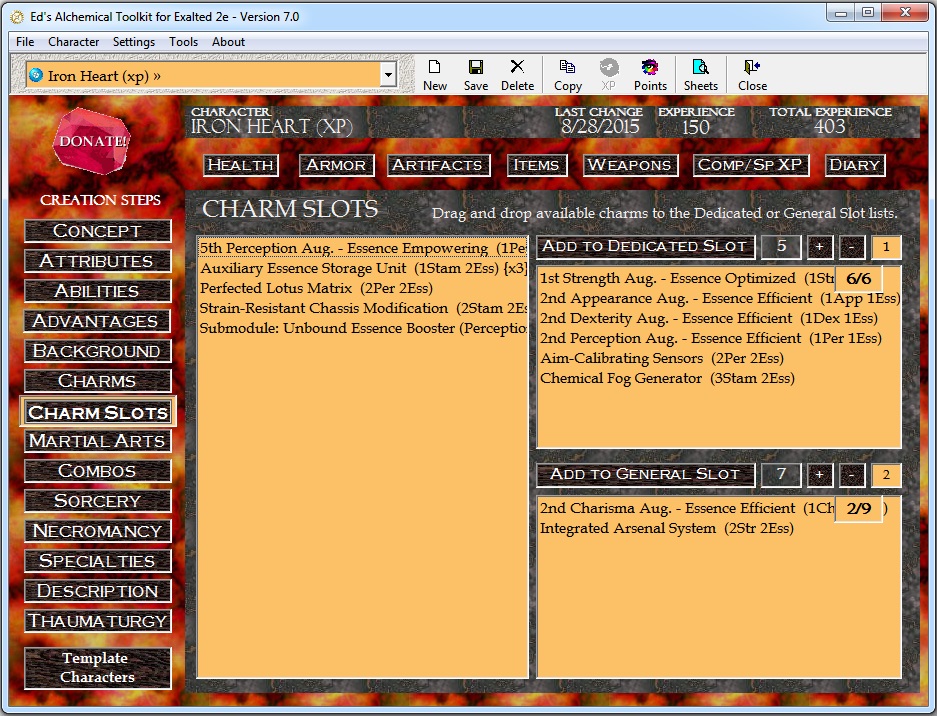Image resolution: width=937 pixels, height=716 pixels.
Task: Click the general slot value field showing 2
Action: coord(886,475)
